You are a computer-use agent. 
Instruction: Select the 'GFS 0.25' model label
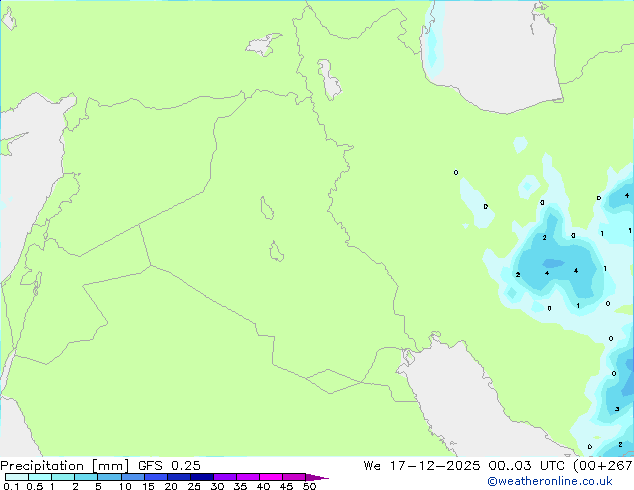(x=169, y=466)
